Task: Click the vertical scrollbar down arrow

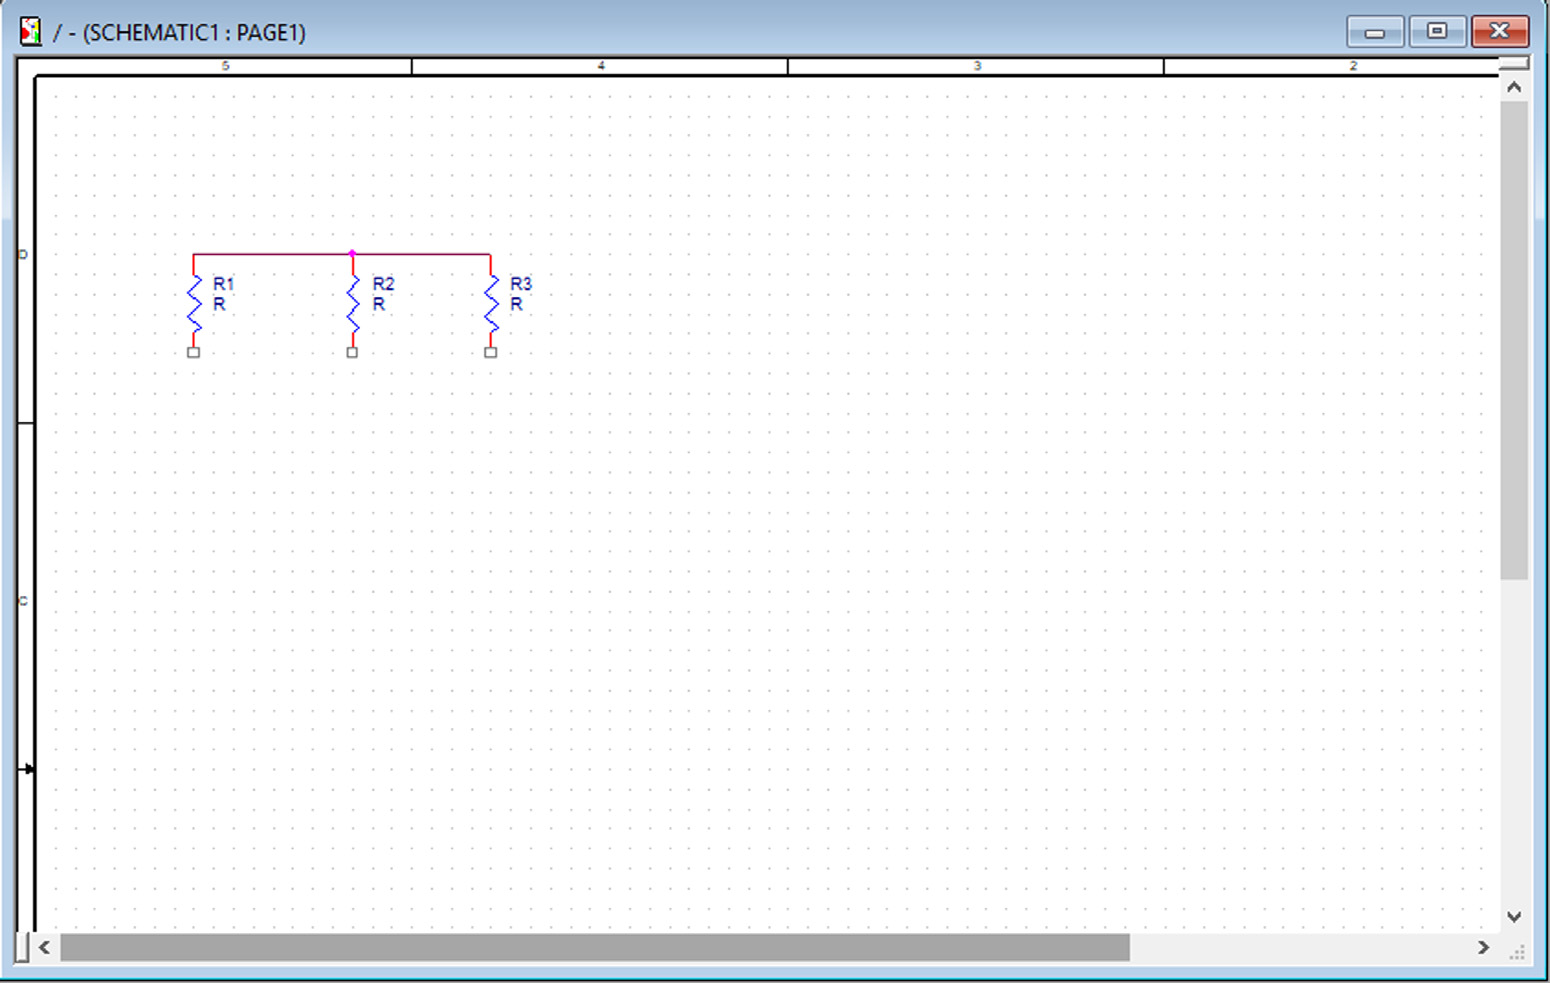Action: 1514,916
